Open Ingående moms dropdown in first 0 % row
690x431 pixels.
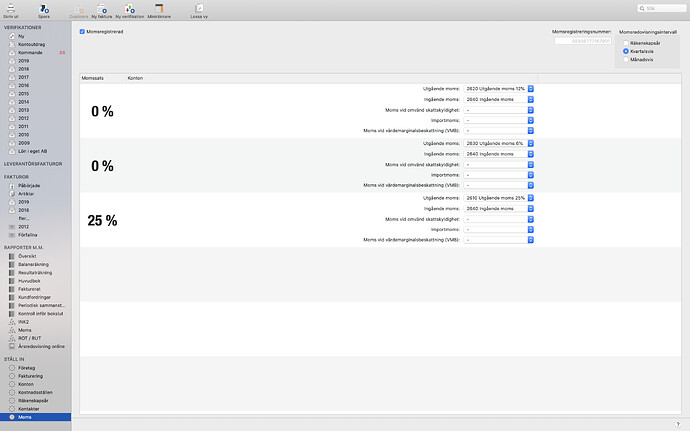pyautogui.click(x=499, y=99)
